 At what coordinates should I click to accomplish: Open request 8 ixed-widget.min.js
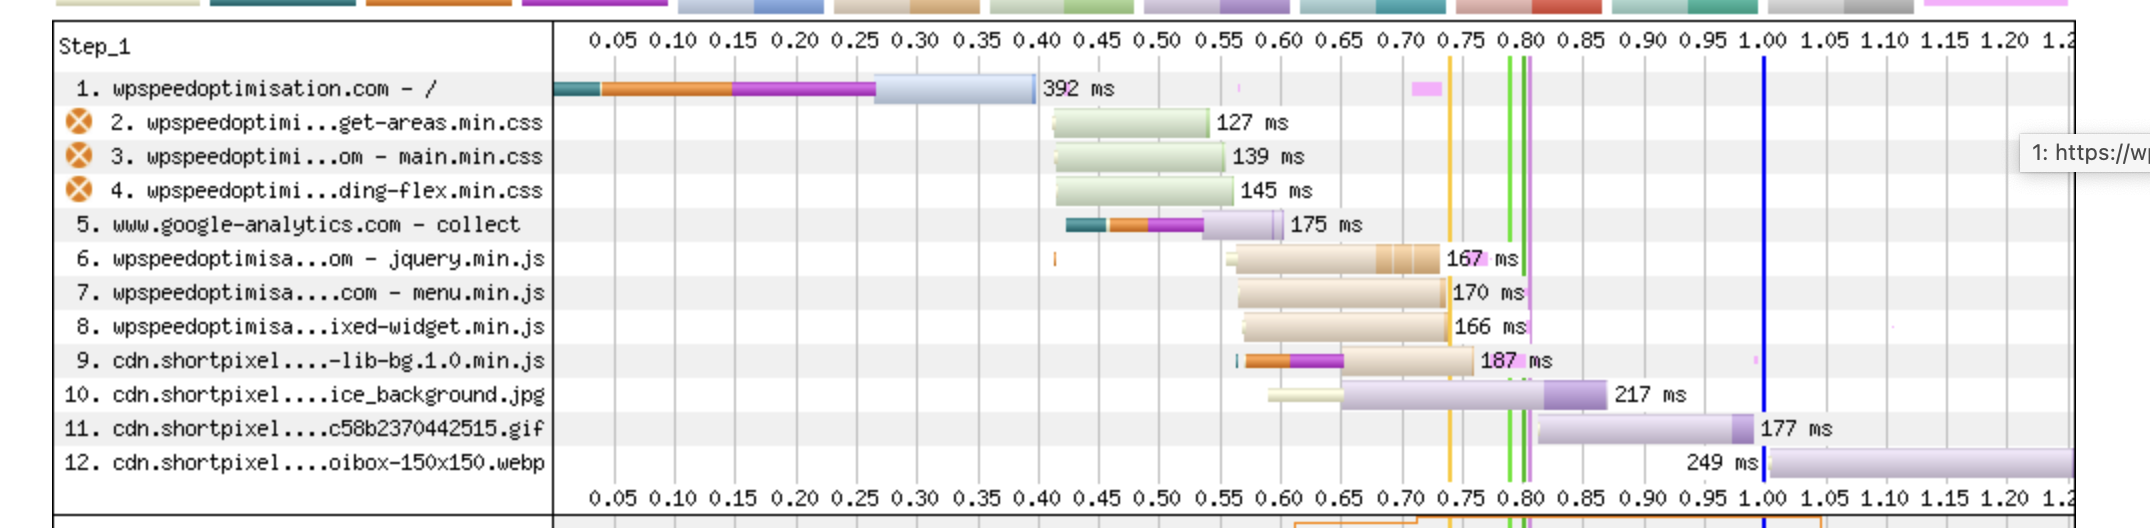pos(310,326)
